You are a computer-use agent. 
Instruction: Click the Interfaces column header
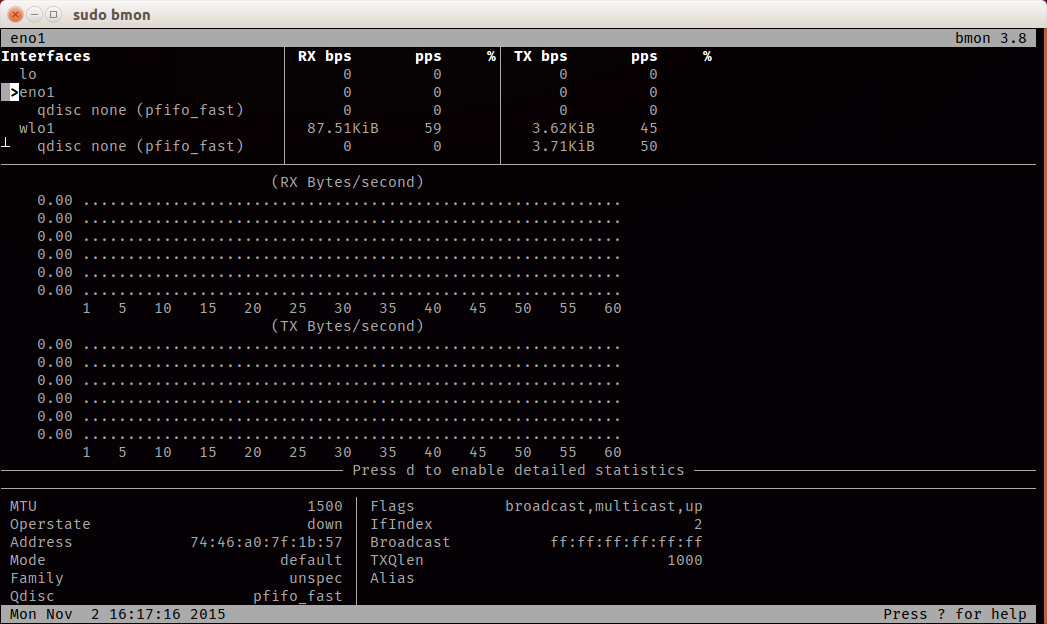(x=46, y=56)
